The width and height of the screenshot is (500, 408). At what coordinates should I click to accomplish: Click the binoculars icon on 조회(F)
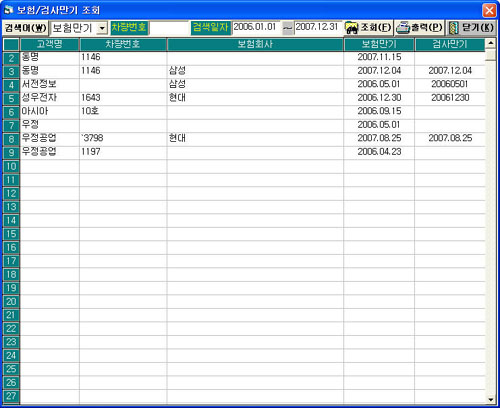pyautogui.click(x=352, y=28)
